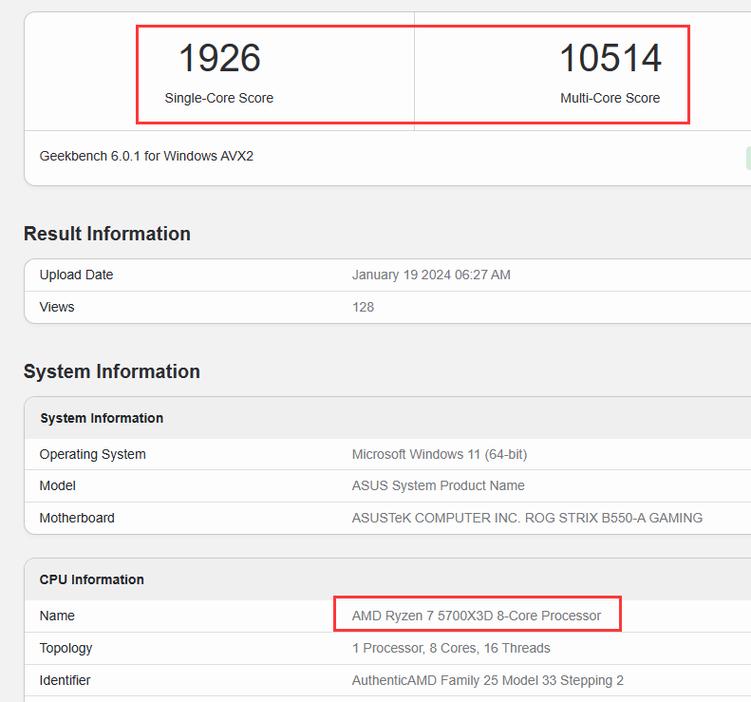
Task: Click the large System Information section heading
Action: pyautogui.click(x=112, y=372)
